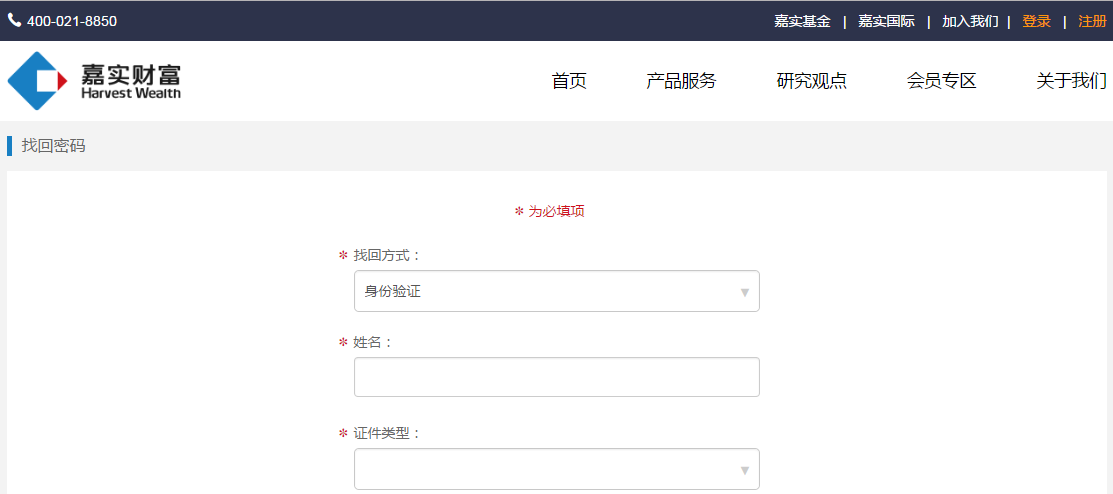The image size is (1113, 494).
Task: Click the Harvest Wealth logo
Action: pos(94,81)
